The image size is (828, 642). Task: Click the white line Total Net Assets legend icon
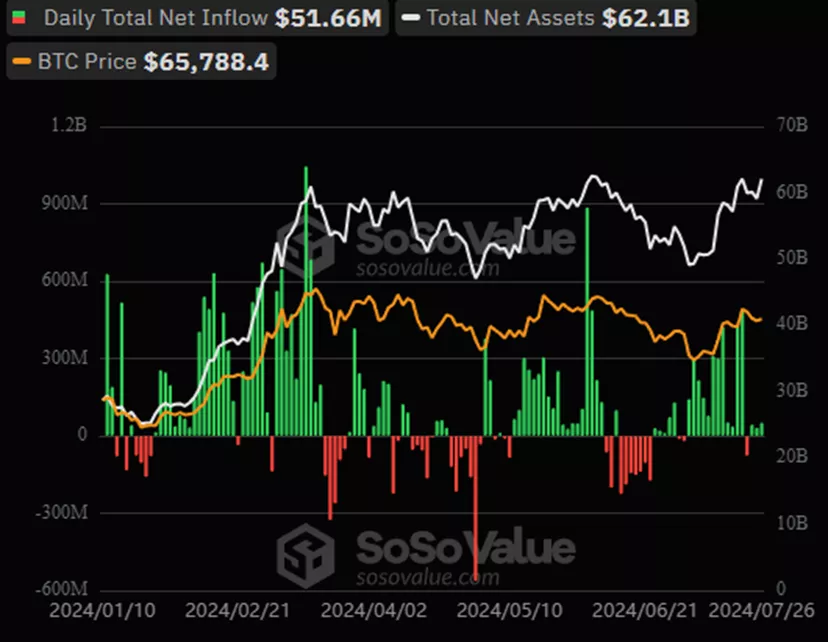pos(409,18)
